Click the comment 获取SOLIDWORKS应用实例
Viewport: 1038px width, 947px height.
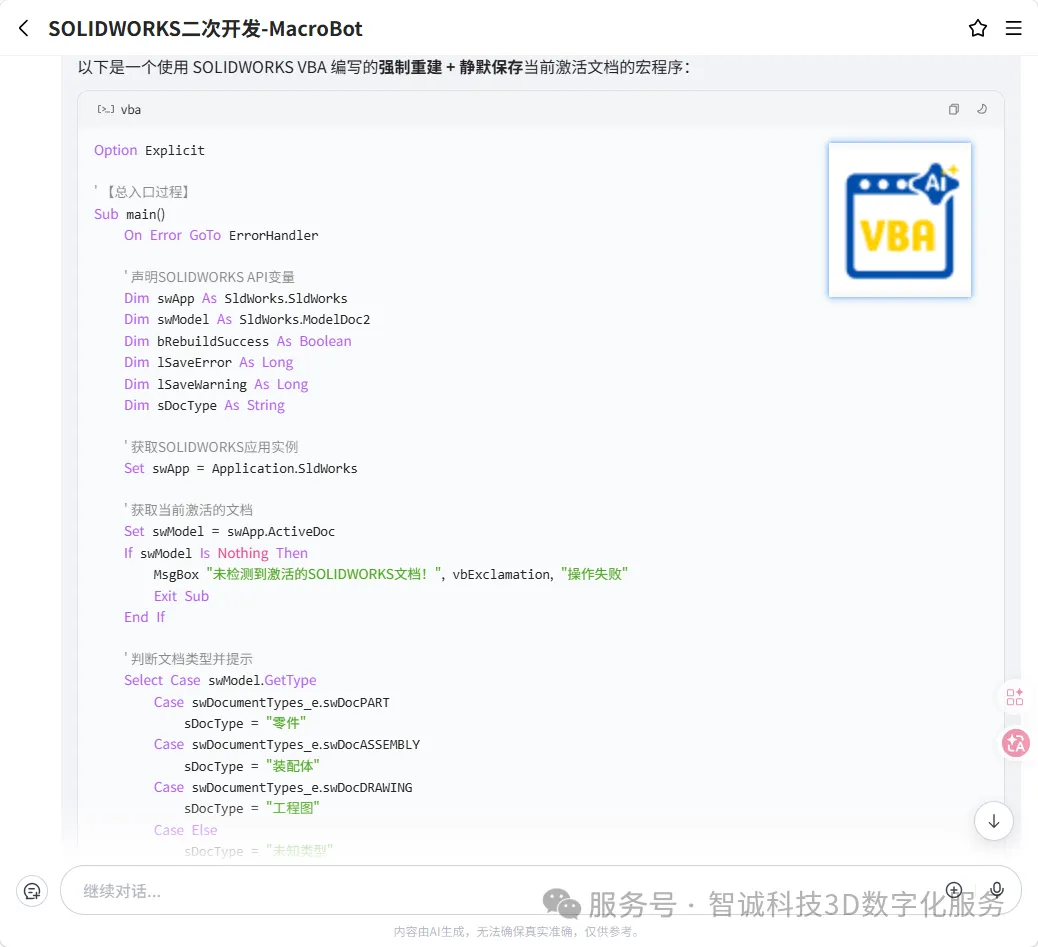(211, 447)
